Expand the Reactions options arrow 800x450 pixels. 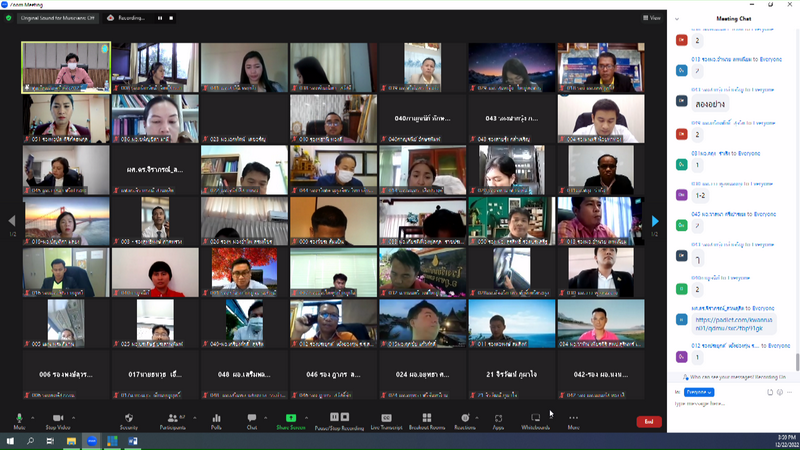(477, 418)
